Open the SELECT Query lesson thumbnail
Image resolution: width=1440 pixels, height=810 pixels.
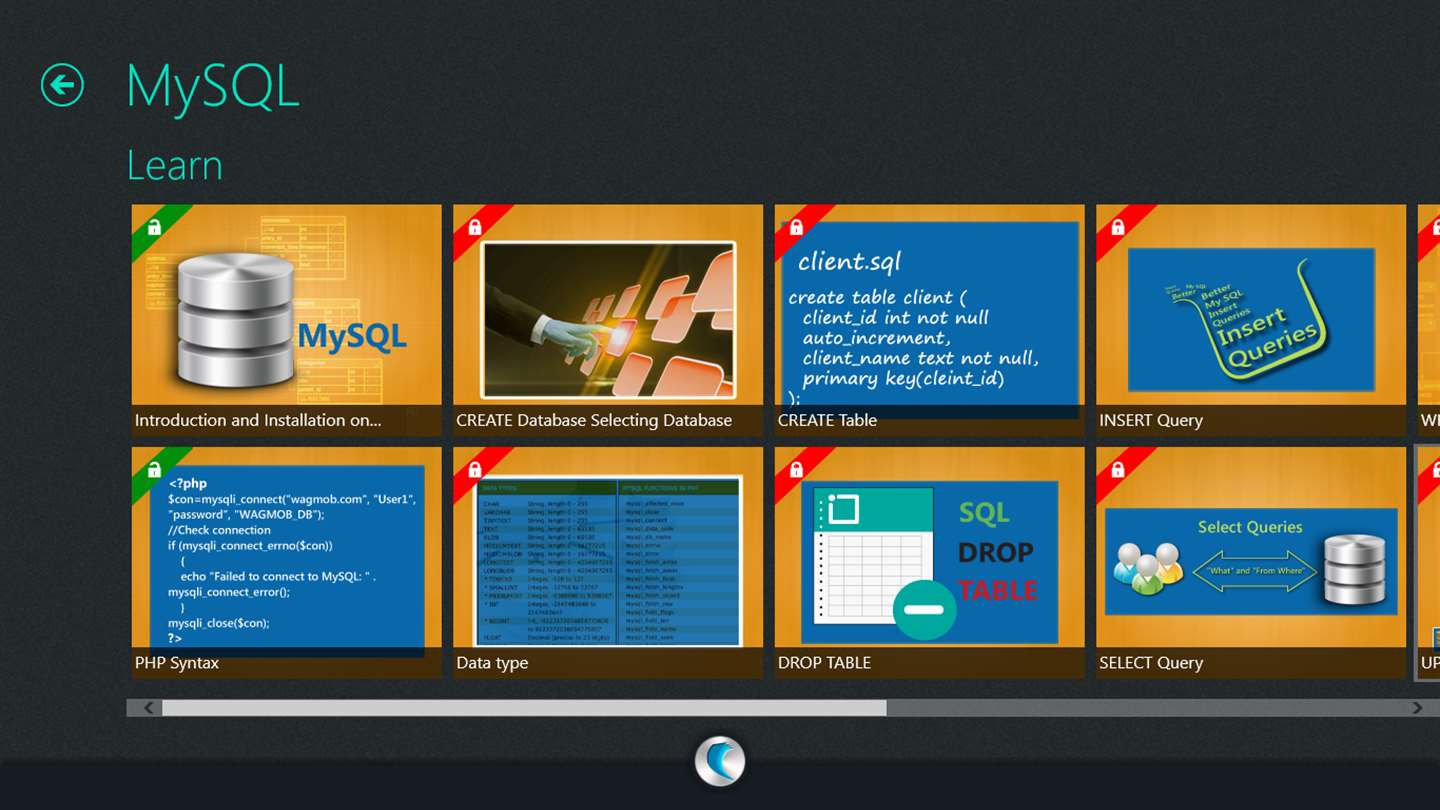(x=1251, y=562)
